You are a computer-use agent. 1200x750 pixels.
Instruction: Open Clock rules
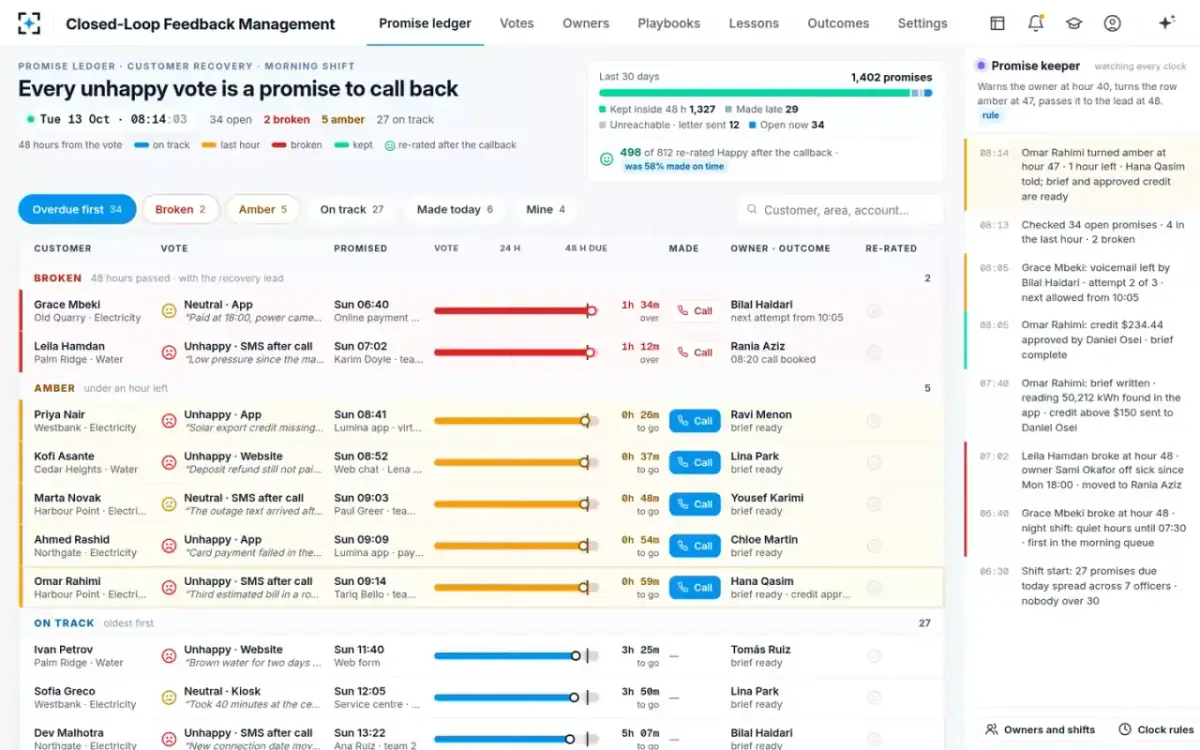1156,730
